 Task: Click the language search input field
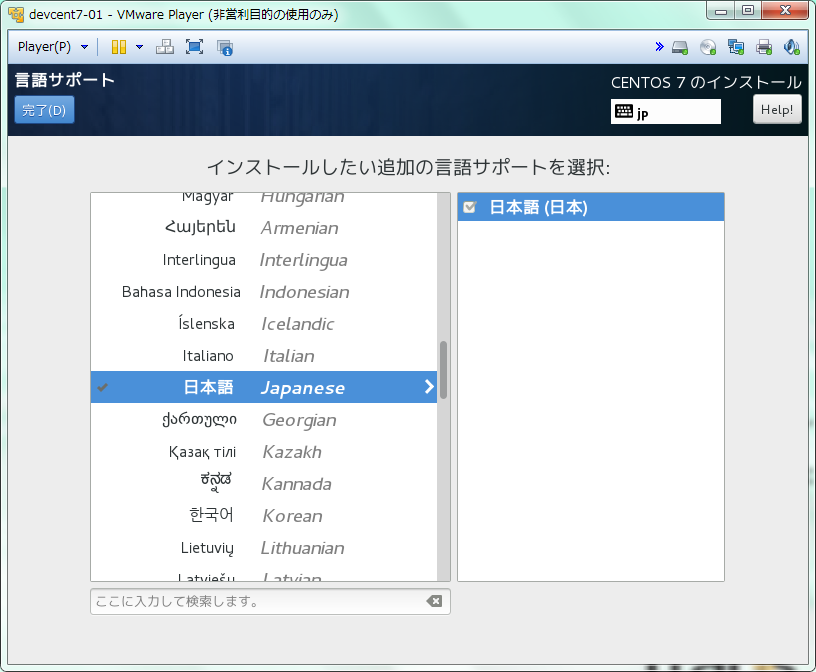pos(255,601)
